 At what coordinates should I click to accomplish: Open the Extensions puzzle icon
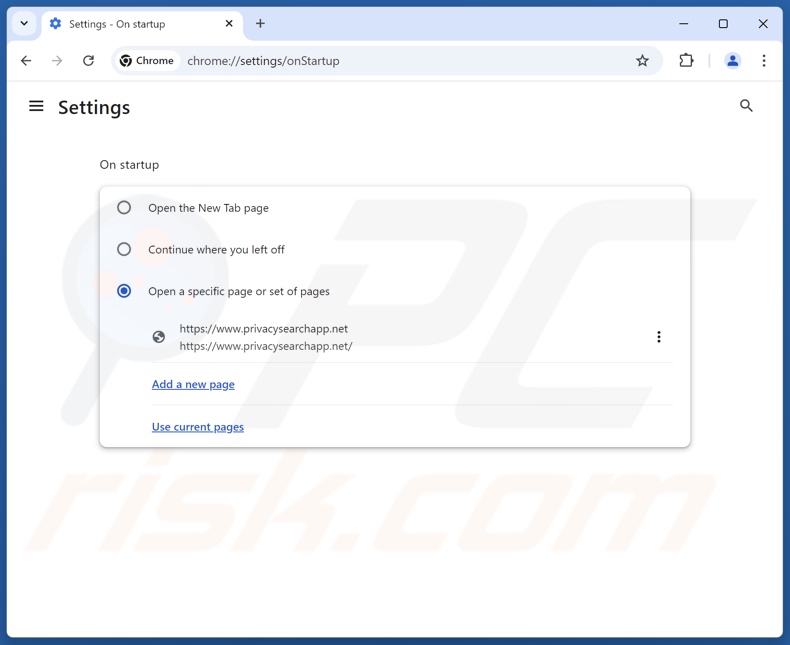click(x=686, y=61)
